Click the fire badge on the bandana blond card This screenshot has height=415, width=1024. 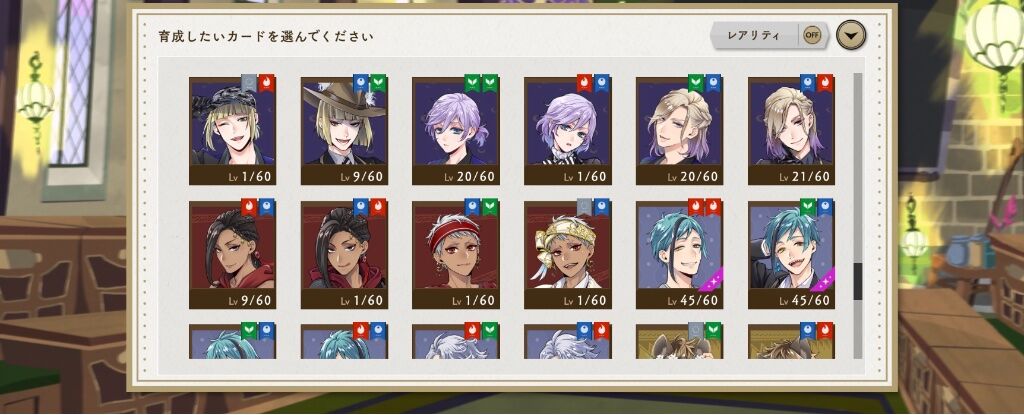(x=266, y=83)
